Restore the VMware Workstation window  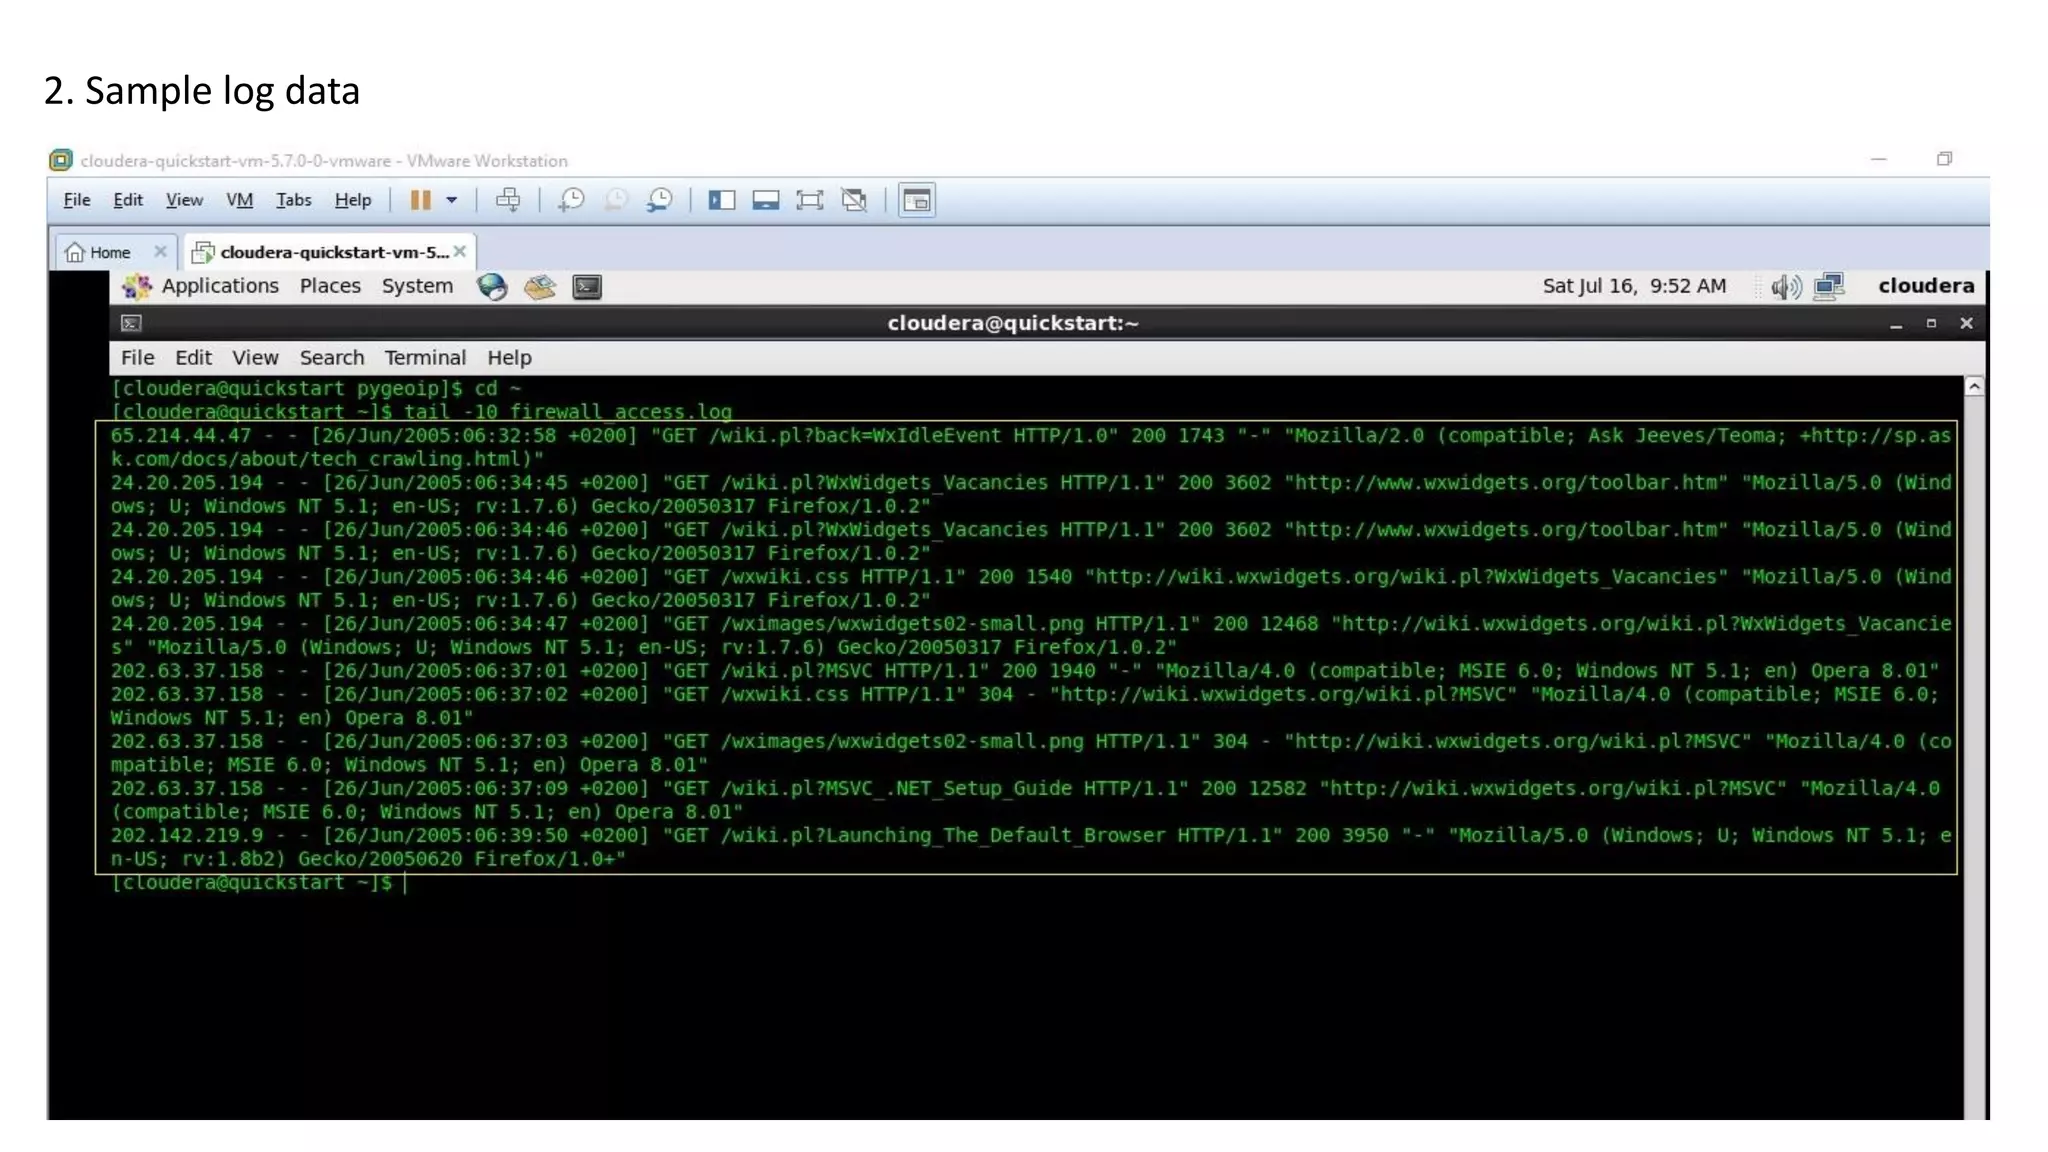[x=1944, y=159]
